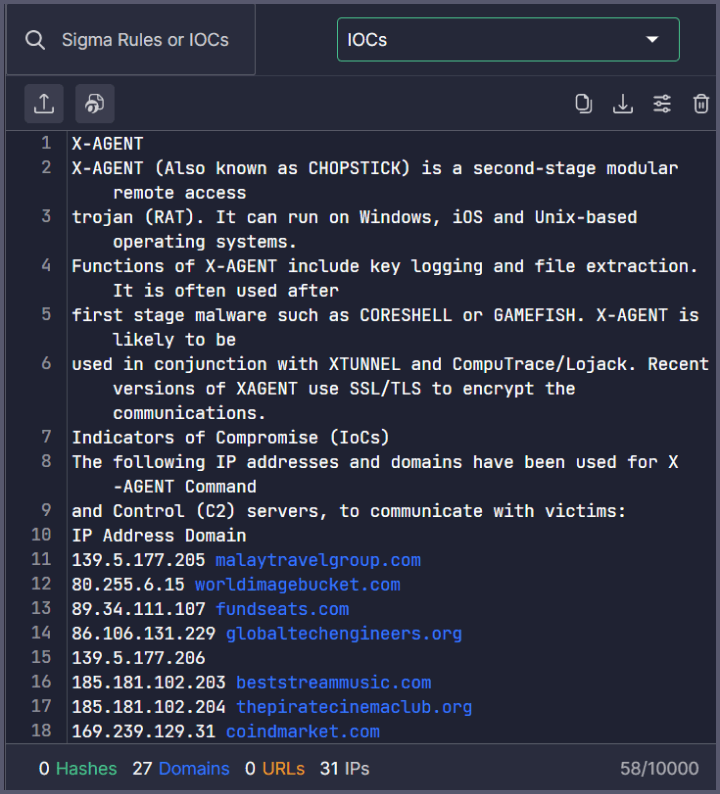Click the Hashes count in status bar
The width and height of the screenshot is (720, 794).
pyautogui.click(x=78, y=769)
